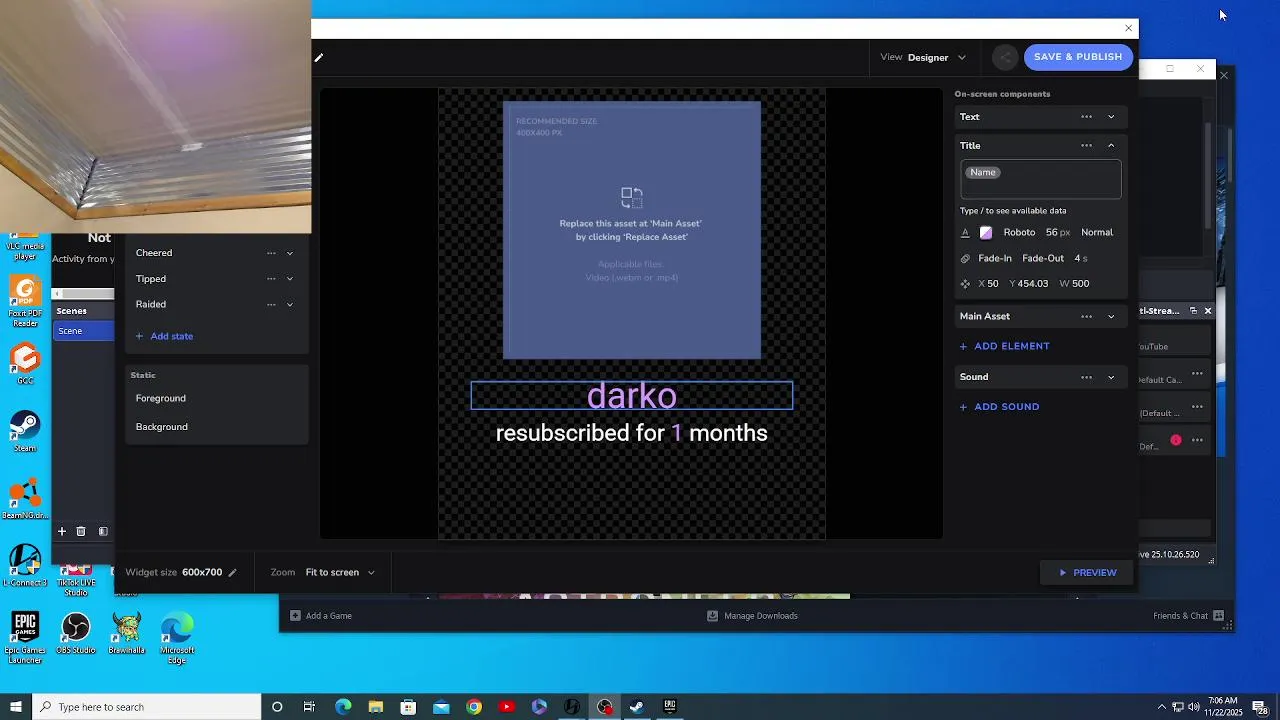
Task: Select the Tipped state
Action: pyautogui.click(x=151, y=279)
